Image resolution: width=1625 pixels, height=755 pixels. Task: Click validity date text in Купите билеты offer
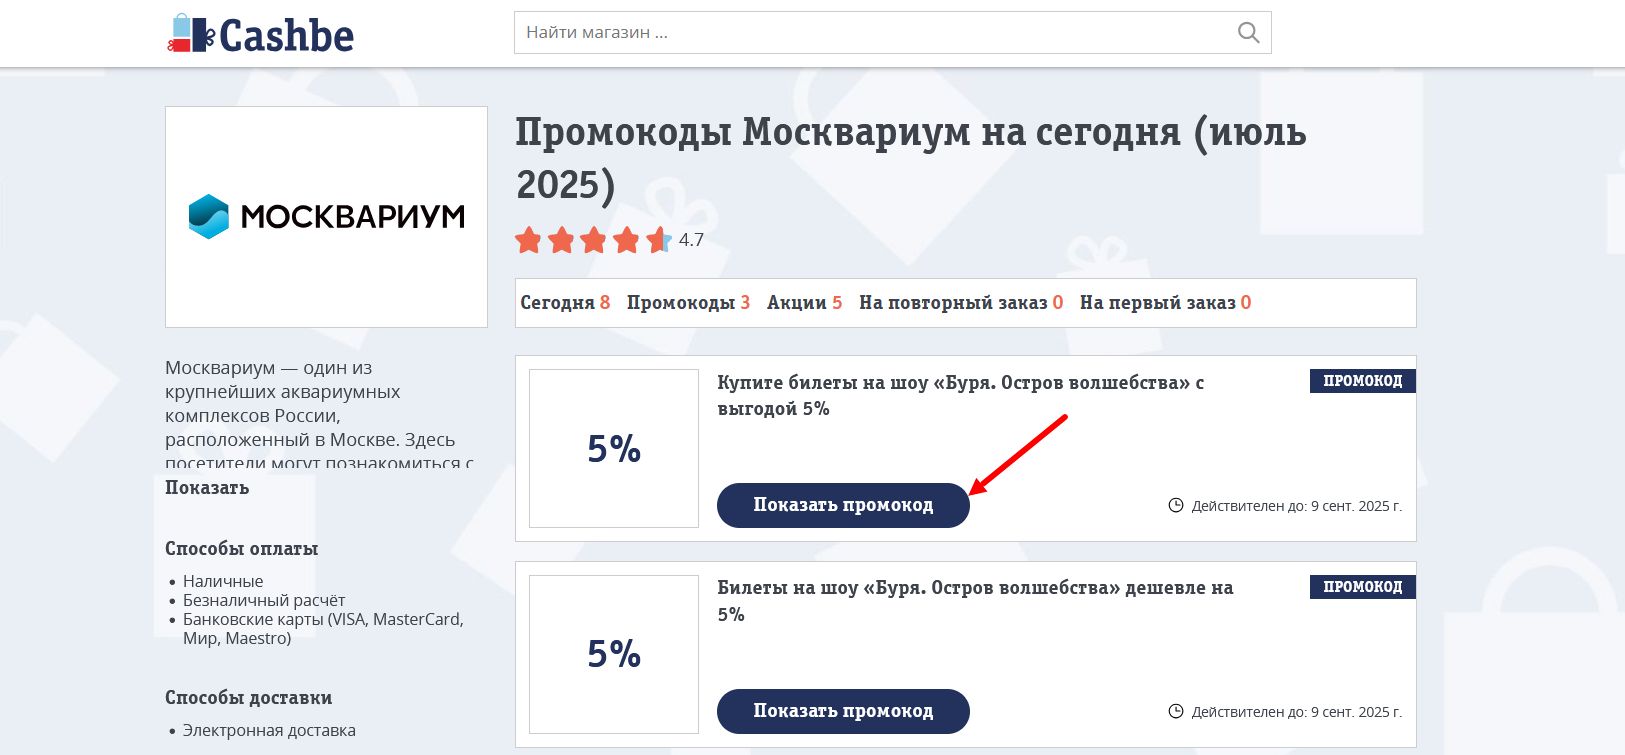(x=1297, y=506)
